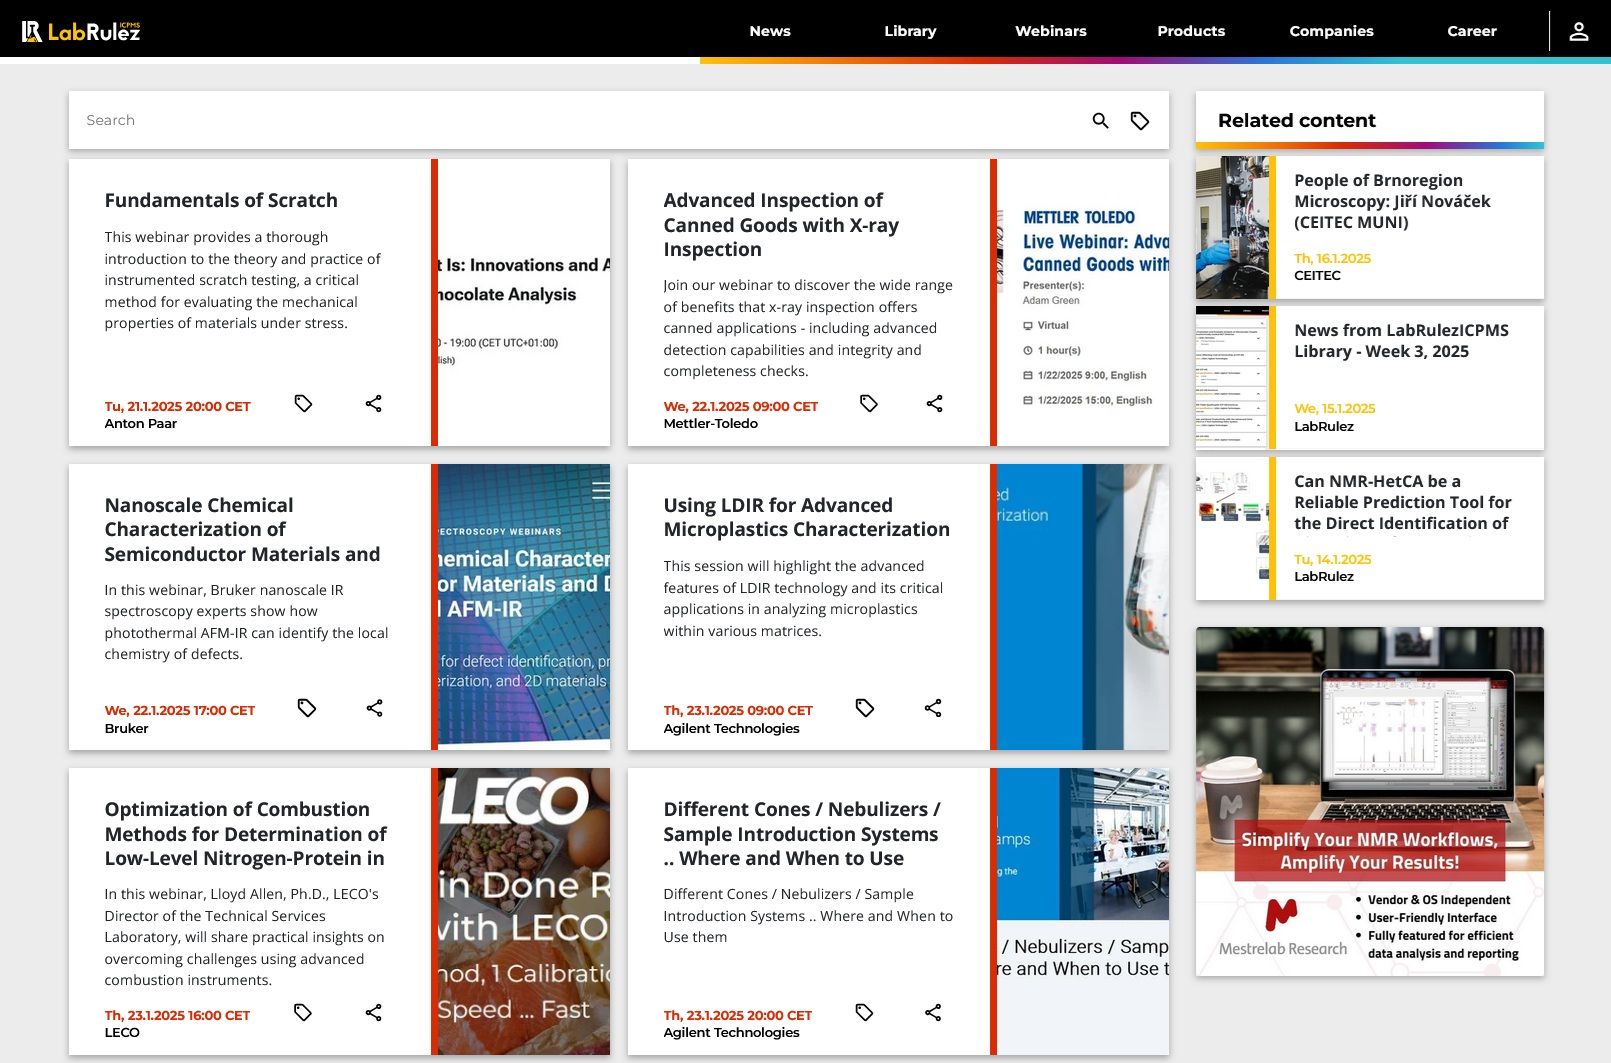Click the Anton Paar chocolate analysis thumbnail
The width and height of the screenshot is (1611, 1063).
[x=524, y=302]
